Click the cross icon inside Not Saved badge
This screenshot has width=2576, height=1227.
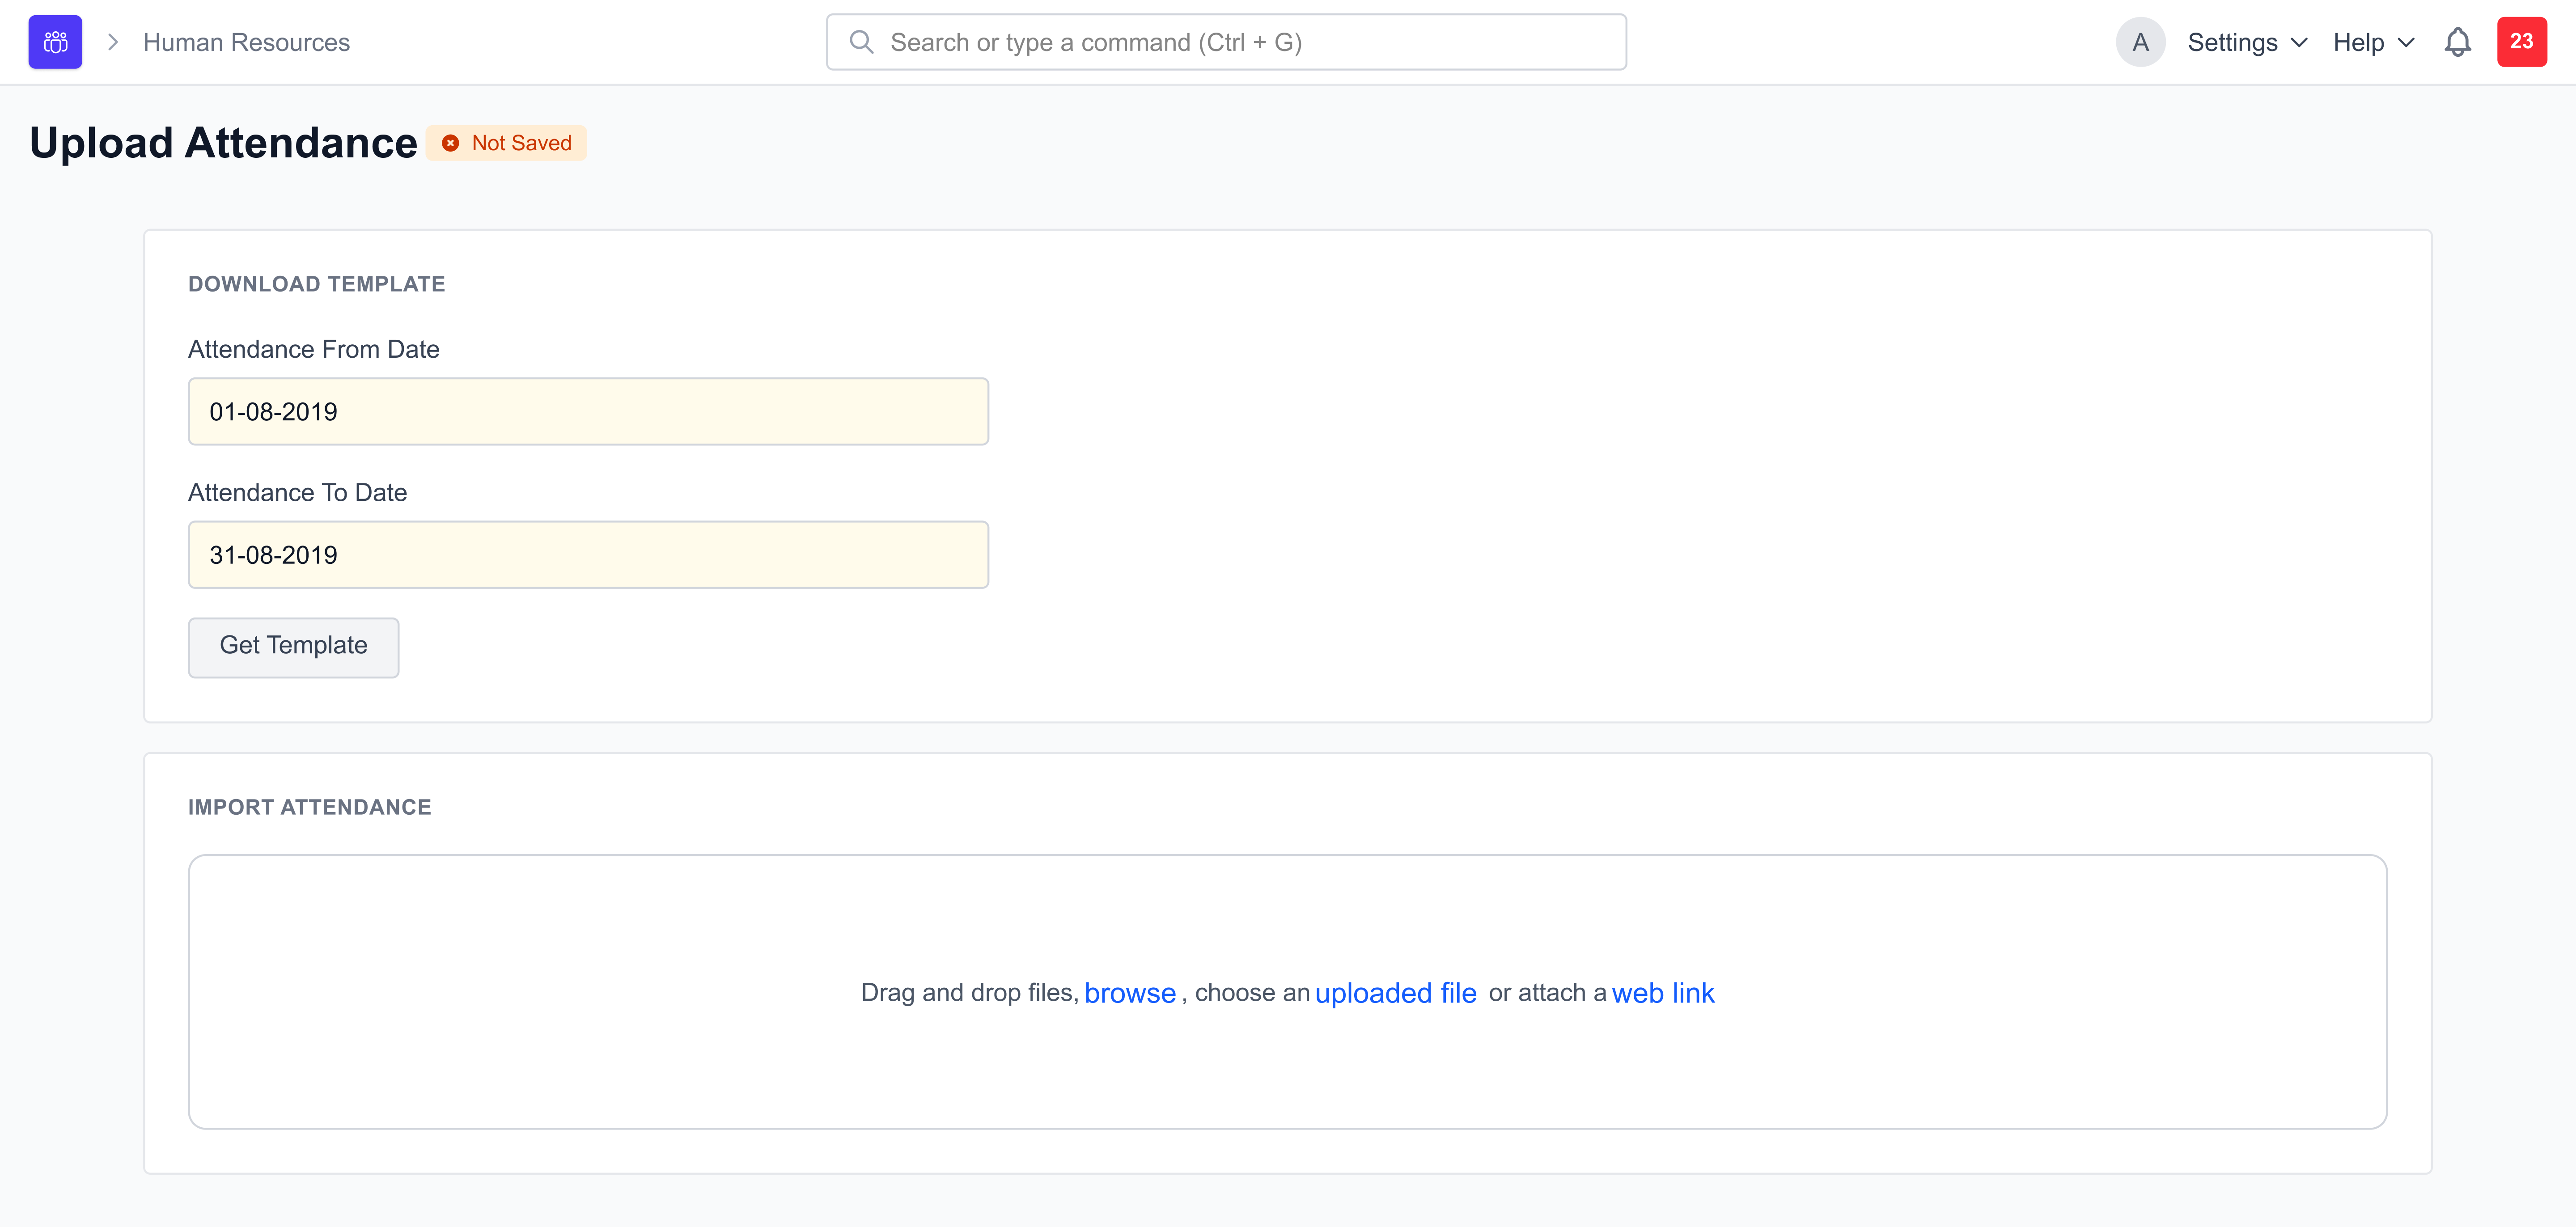pyautogui.click(x=451, y=142)
